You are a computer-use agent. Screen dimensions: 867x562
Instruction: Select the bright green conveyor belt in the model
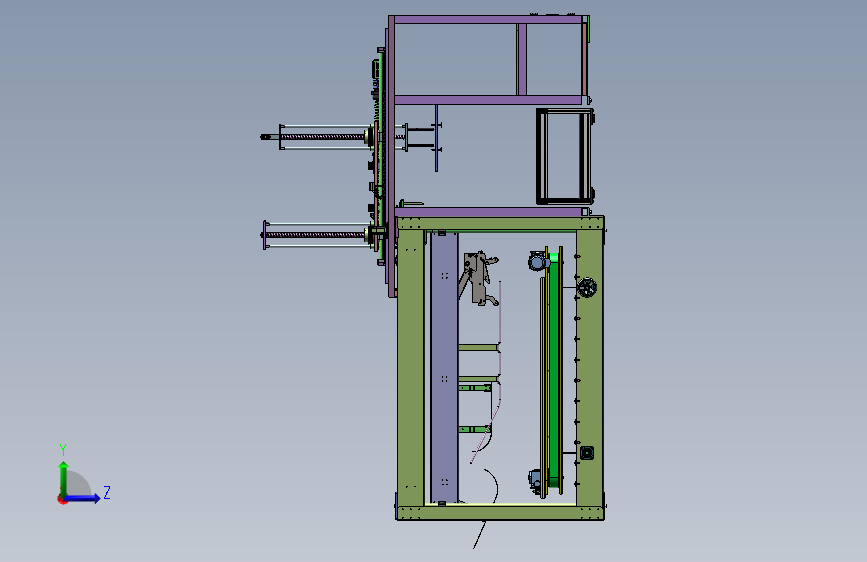553,370
